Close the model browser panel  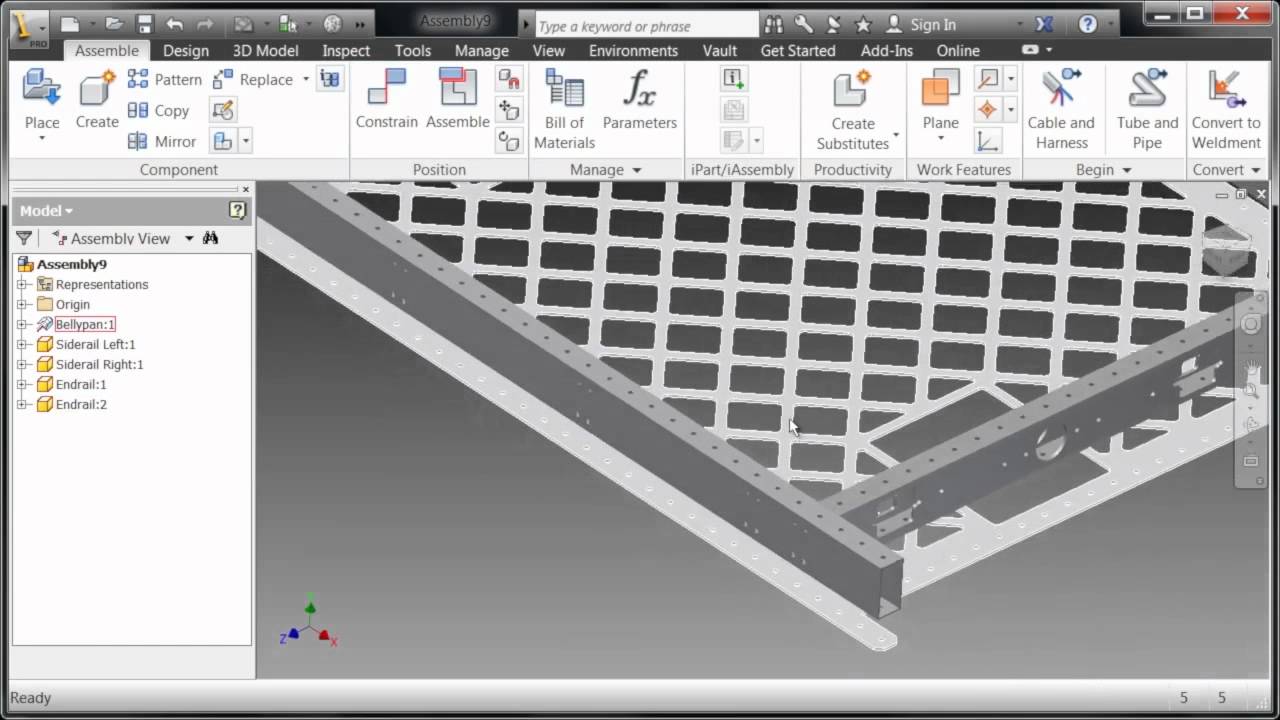pos(246,189)
